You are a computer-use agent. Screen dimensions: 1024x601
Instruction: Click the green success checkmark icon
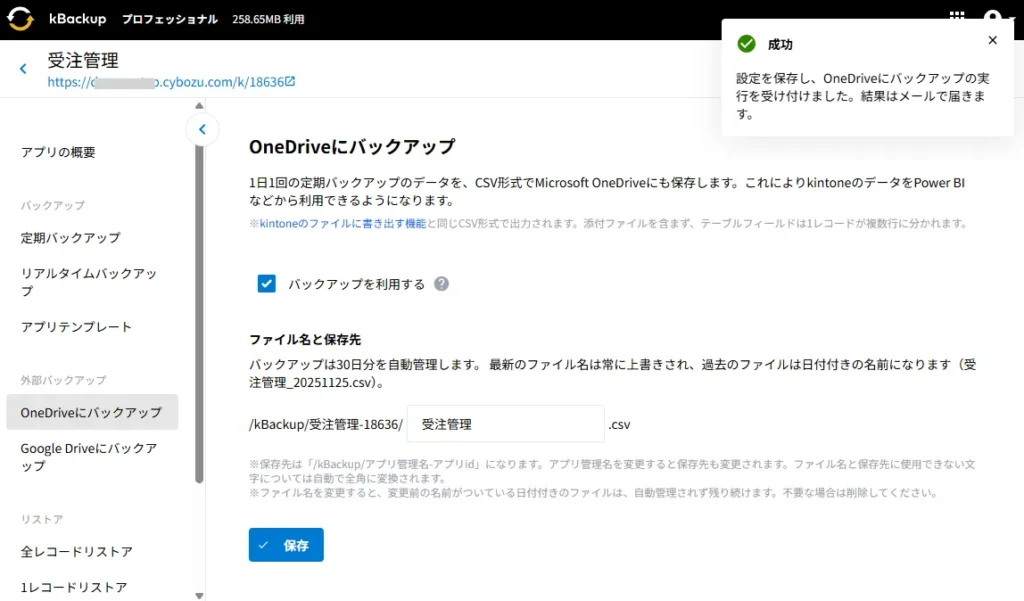(748, 43)
